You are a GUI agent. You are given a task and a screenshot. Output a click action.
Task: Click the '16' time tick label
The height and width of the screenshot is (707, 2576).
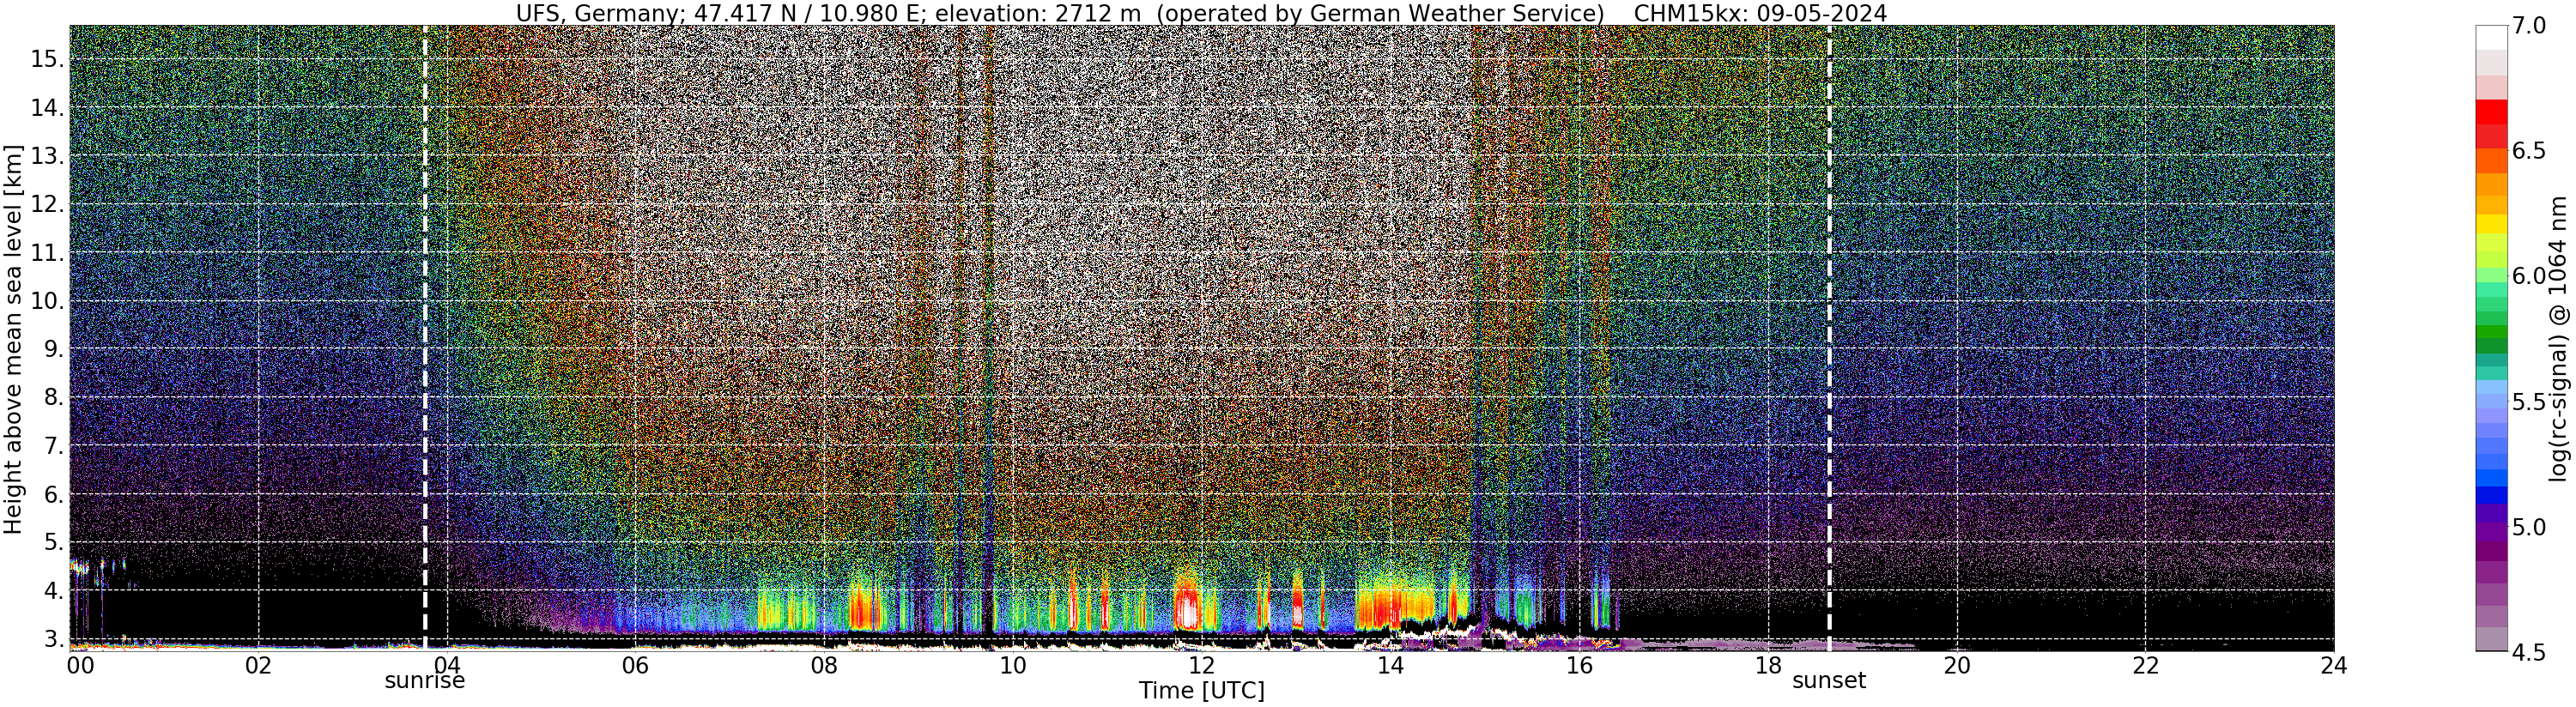tap(1579, 666)
